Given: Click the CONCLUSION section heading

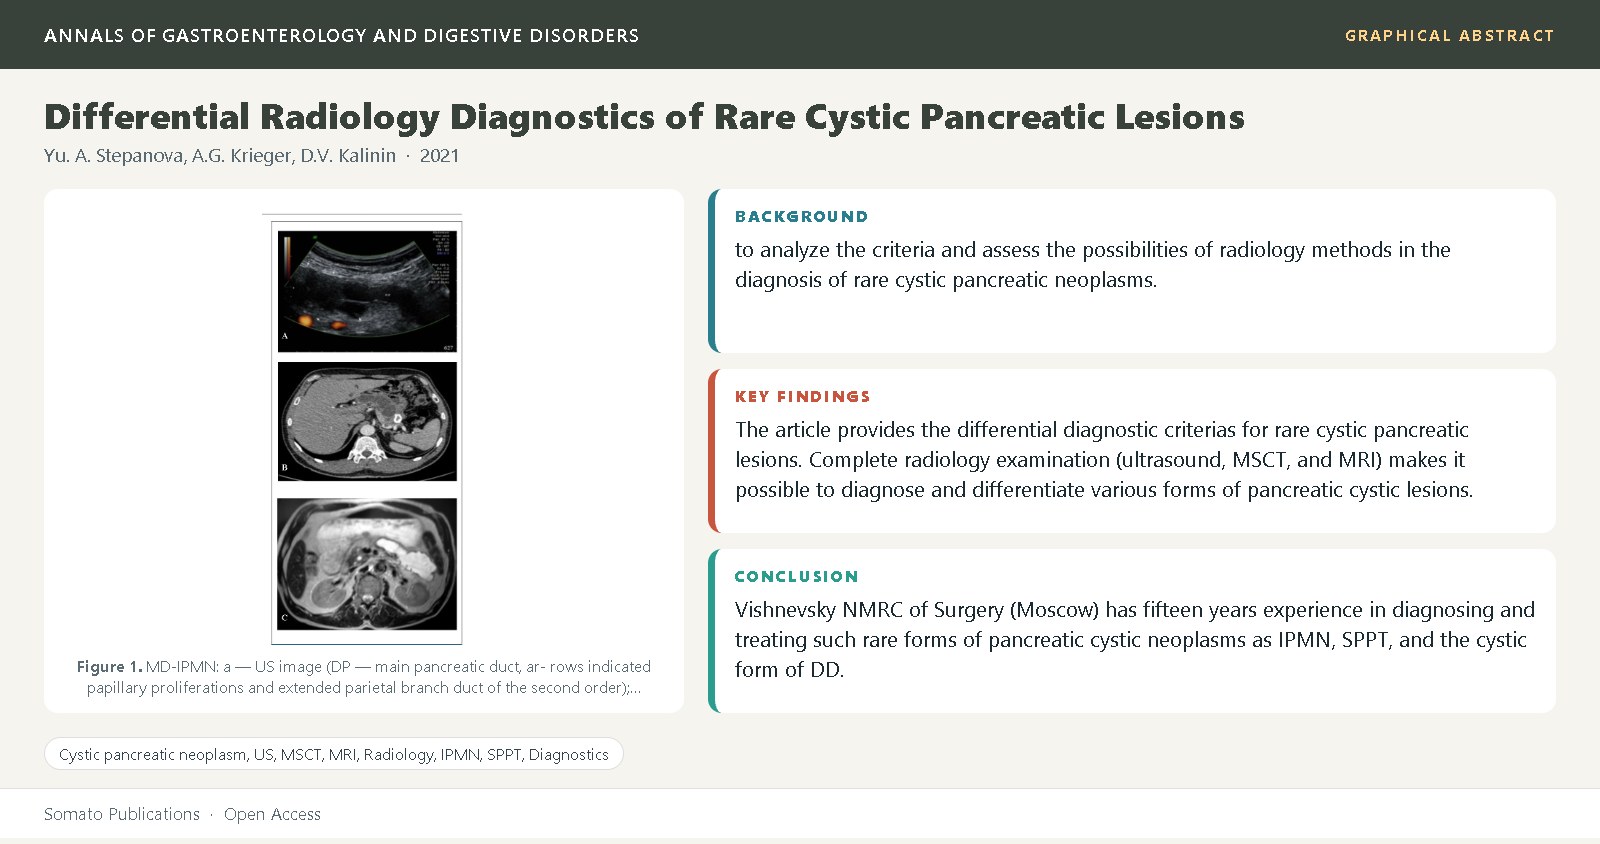Looking at the screenshot, I should coord(796,577).
